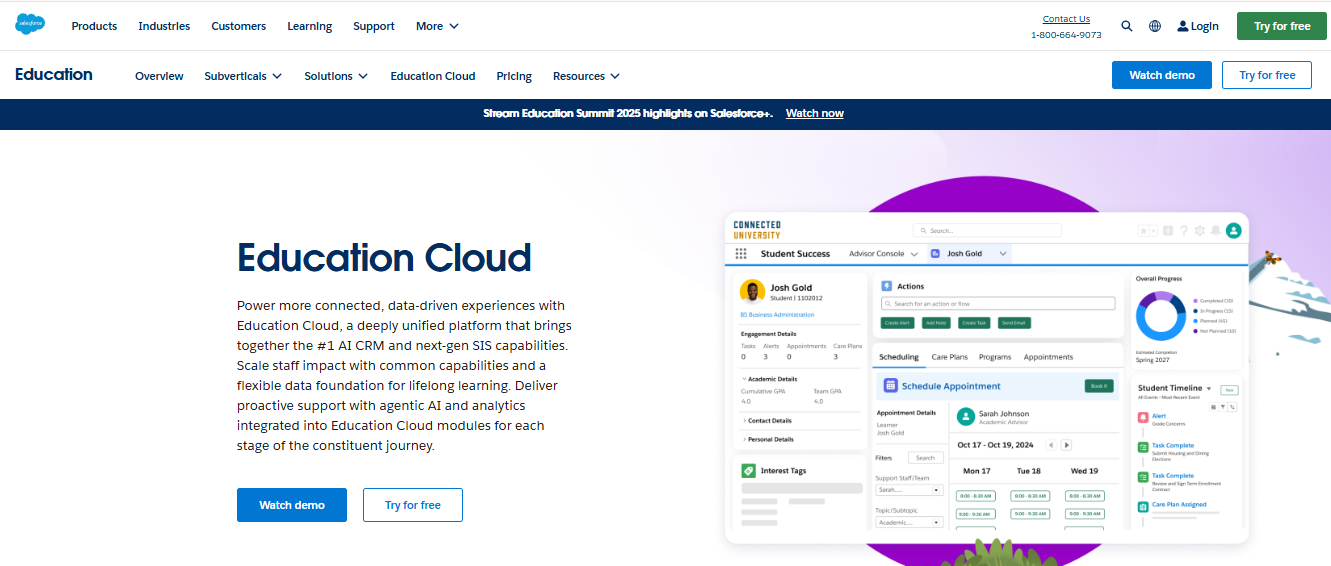Open the Contact Us link
The image size is (1331, 566).
[1066, 19]
